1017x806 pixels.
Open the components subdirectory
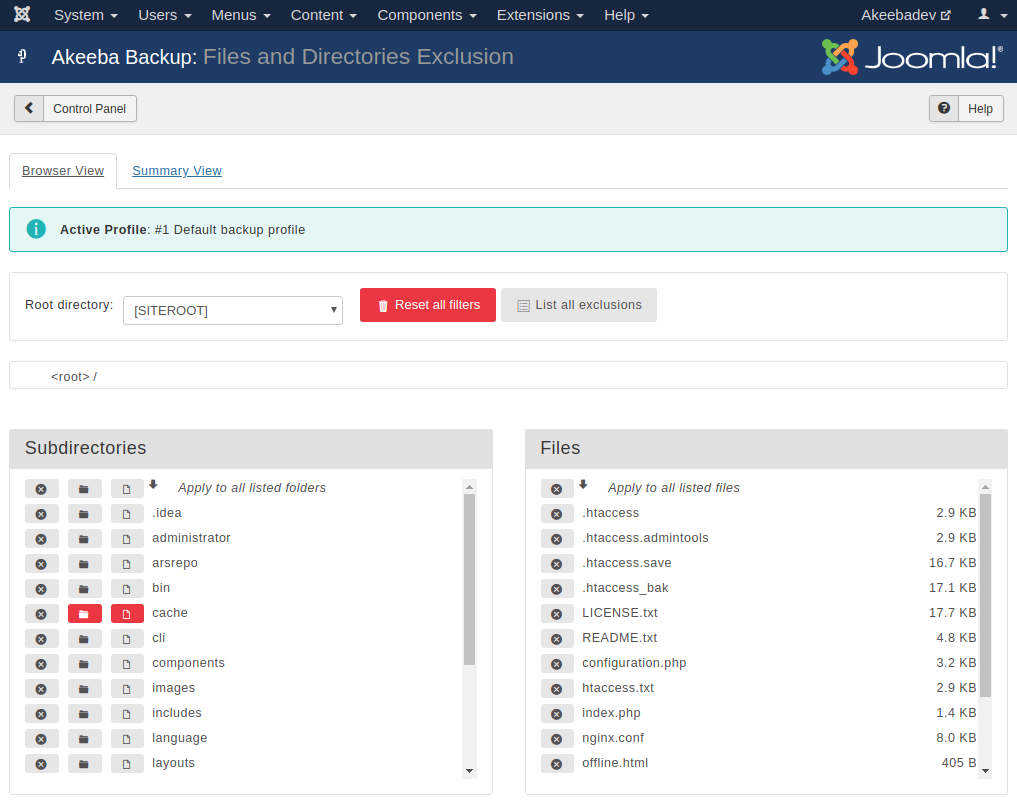pos(189,663)
